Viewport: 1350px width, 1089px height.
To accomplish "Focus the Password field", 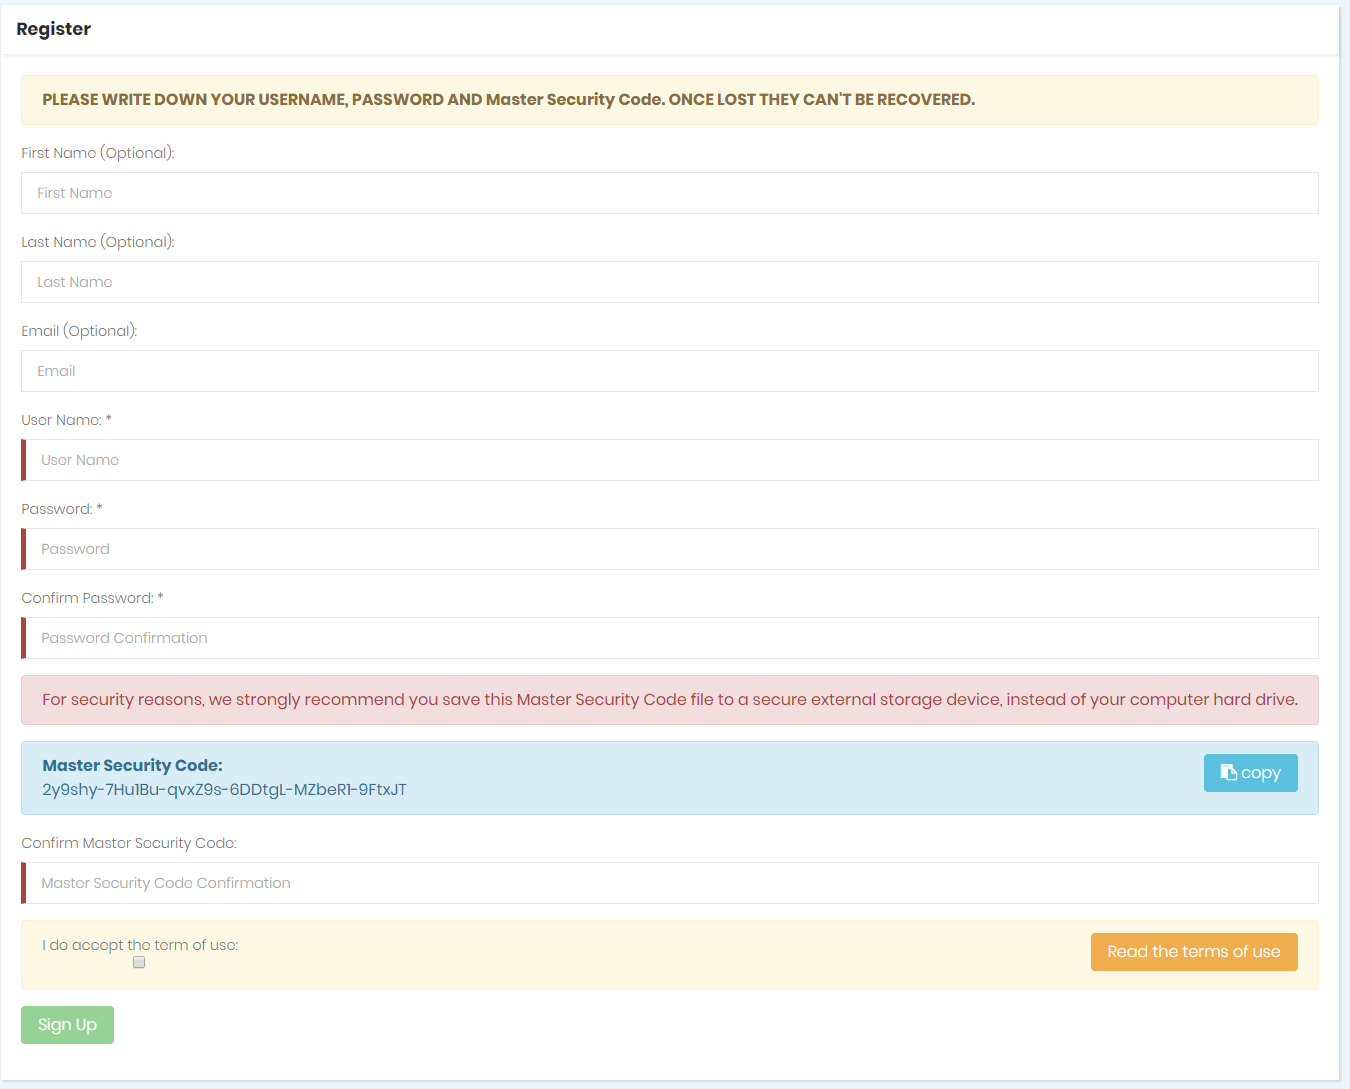I will (x=669, y=549).
